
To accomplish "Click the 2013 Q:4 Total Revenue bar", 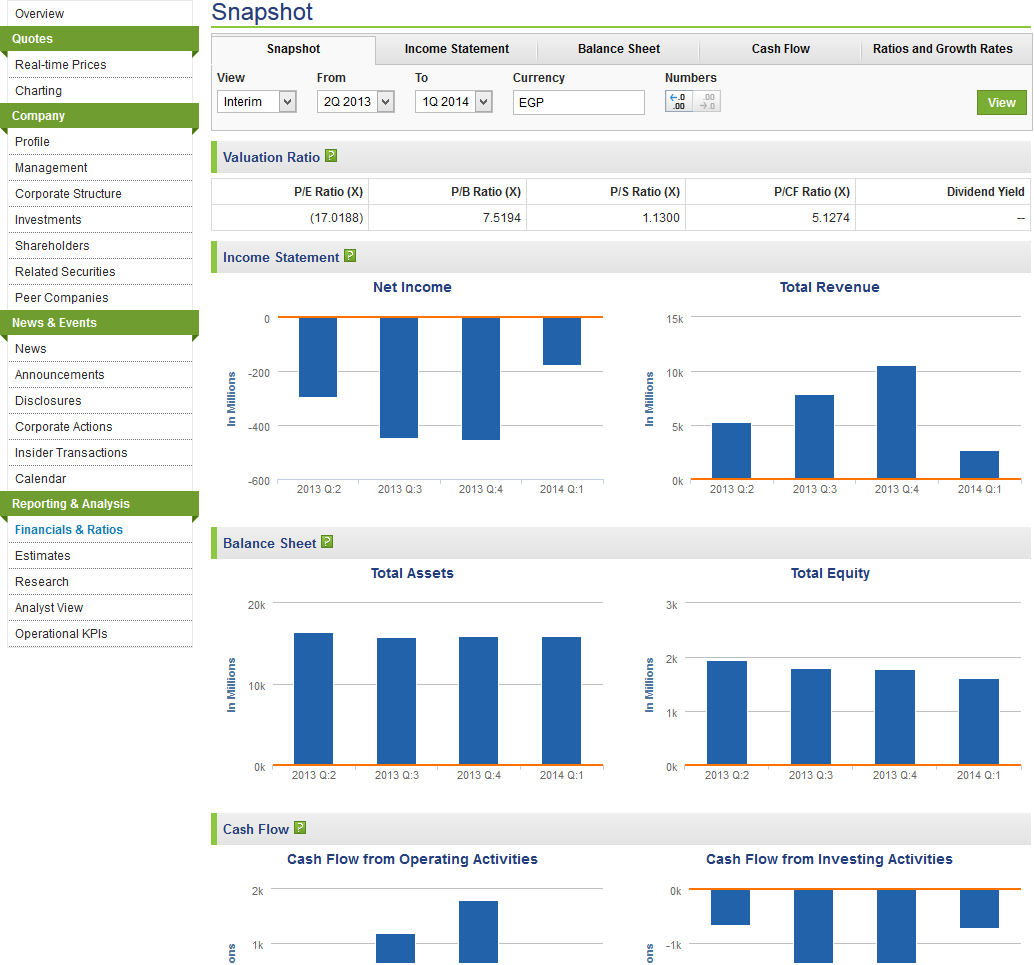I will pos(896,422).
